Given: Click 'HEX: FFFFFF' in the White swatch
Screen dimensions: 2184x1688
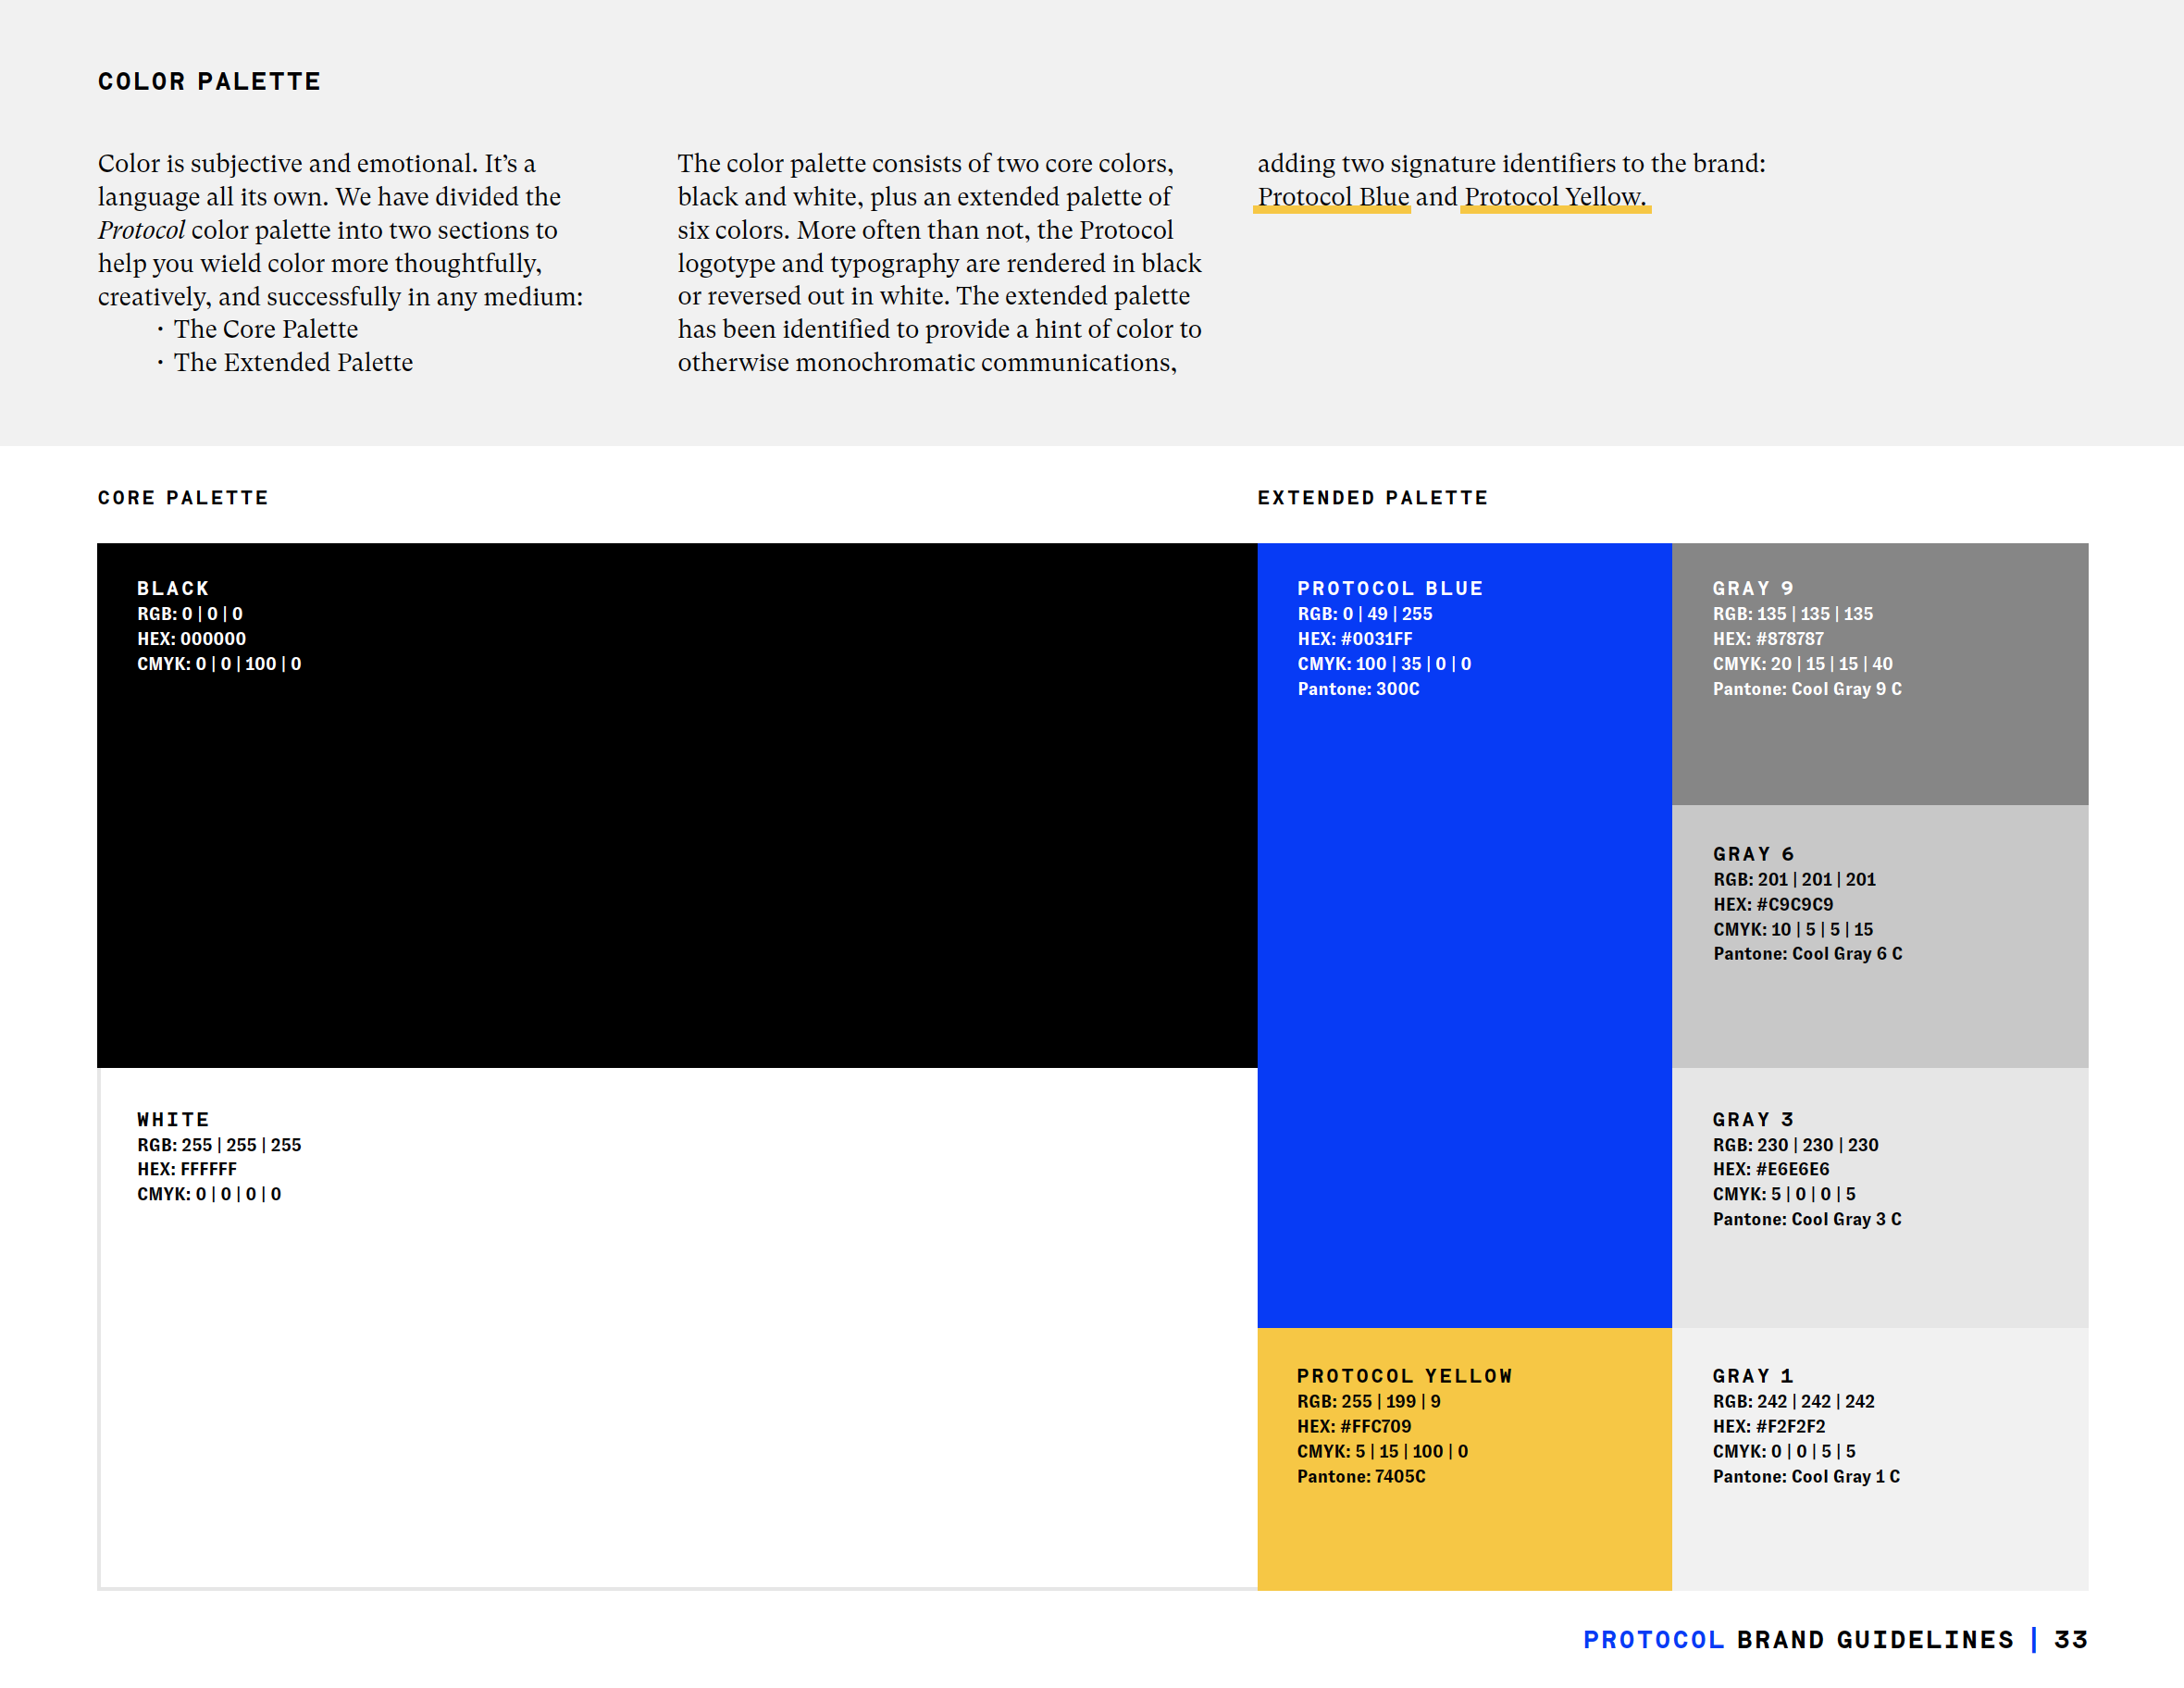Looking at the screenshot, I should coord(187,1169).
